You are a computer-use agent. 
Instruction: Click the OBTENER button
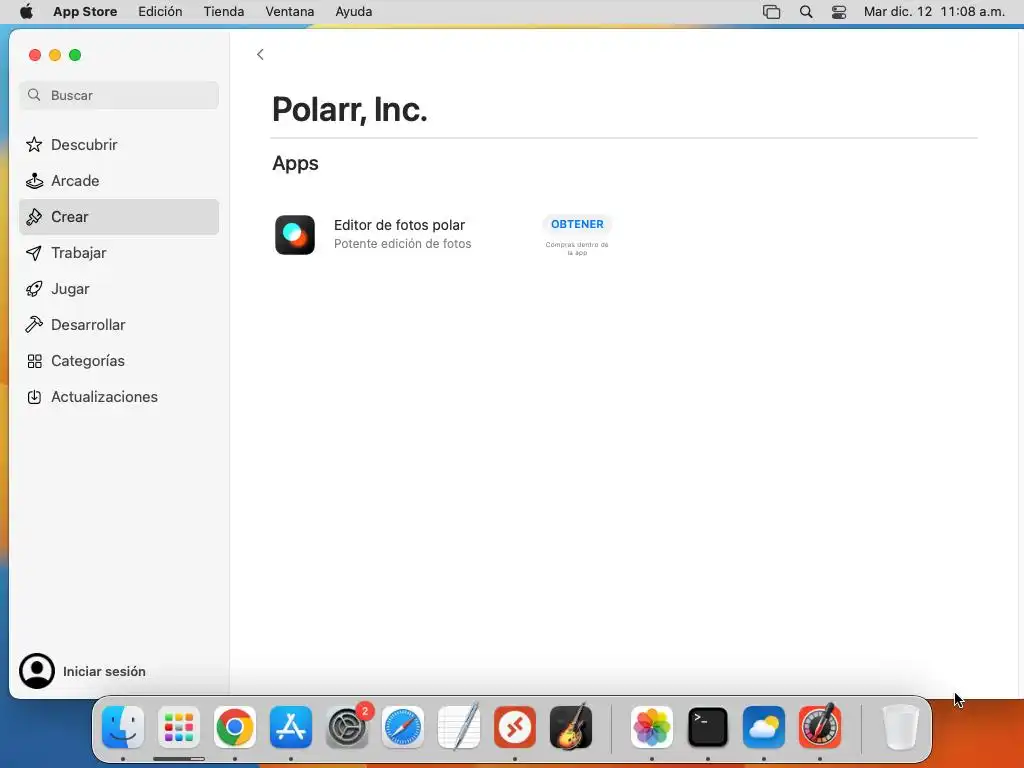click(x=577, y=224)
